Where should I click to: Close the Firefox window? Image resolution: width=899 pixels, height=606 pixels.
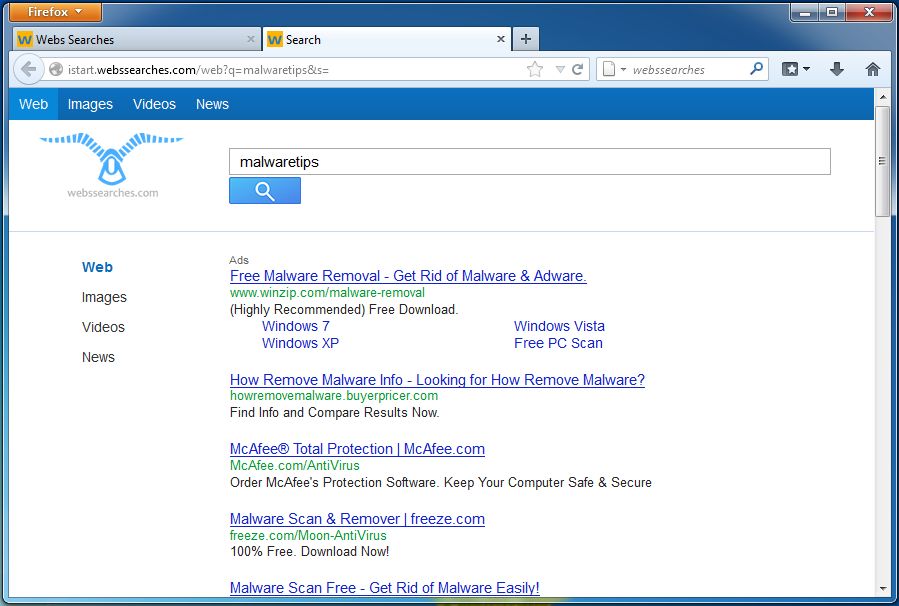pyautogui.click(x=868, y=12)
